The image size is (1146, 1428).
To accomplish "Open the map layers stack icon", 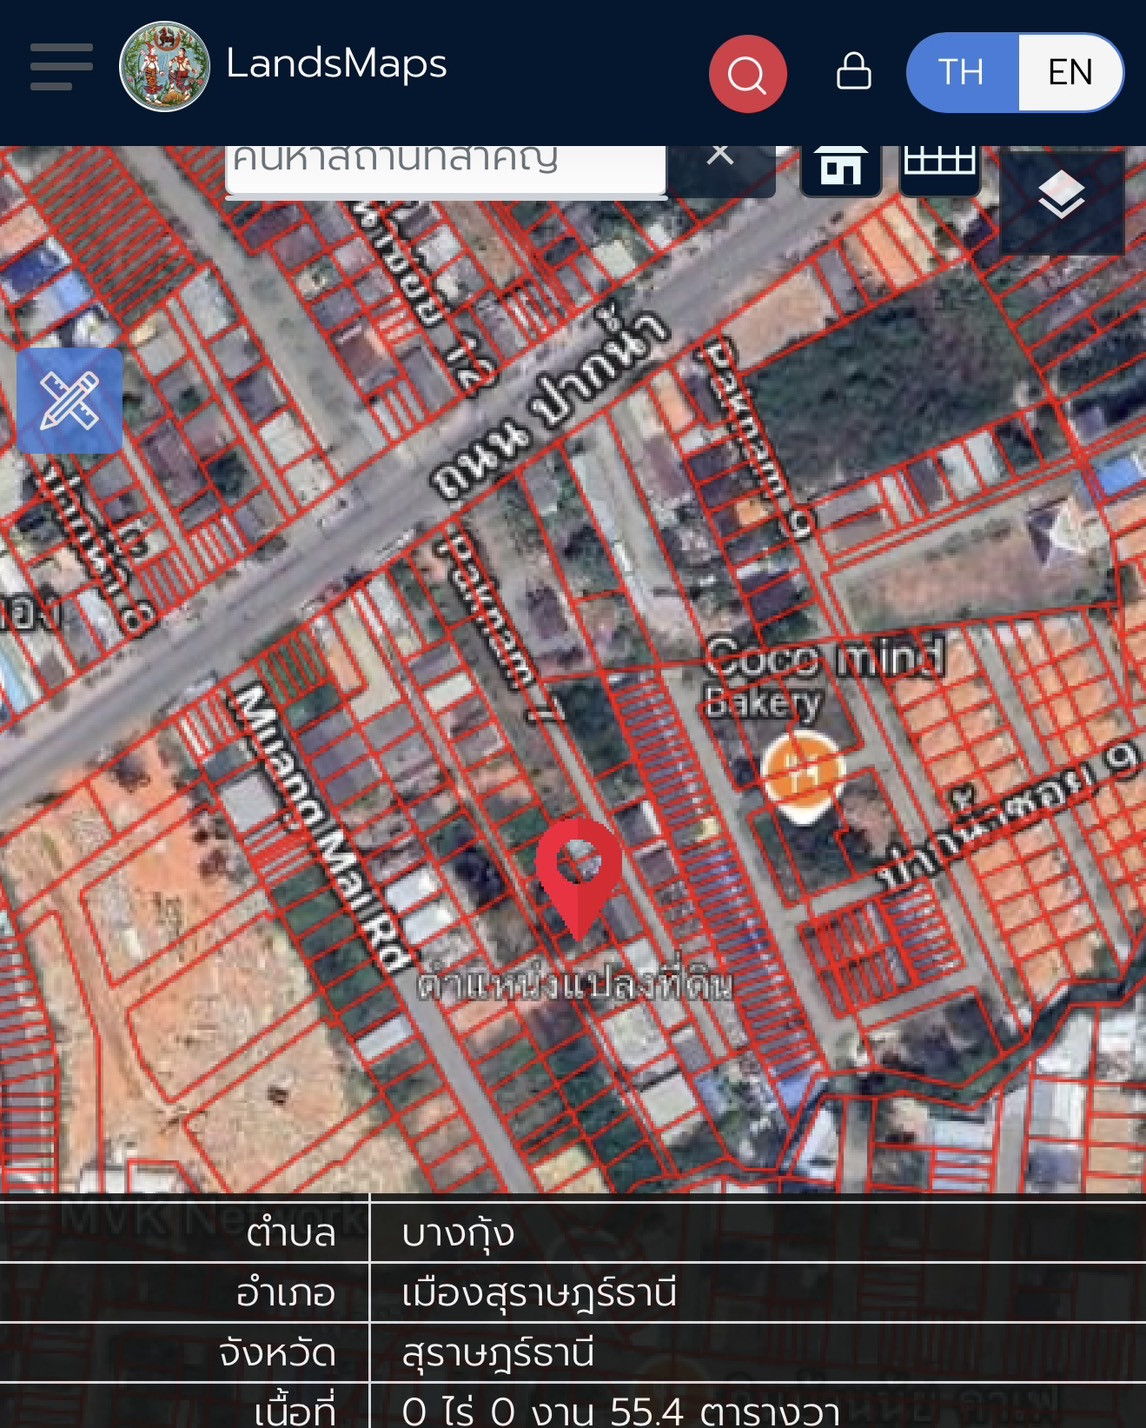I will pyautogui.click(x=1061, y=195).
